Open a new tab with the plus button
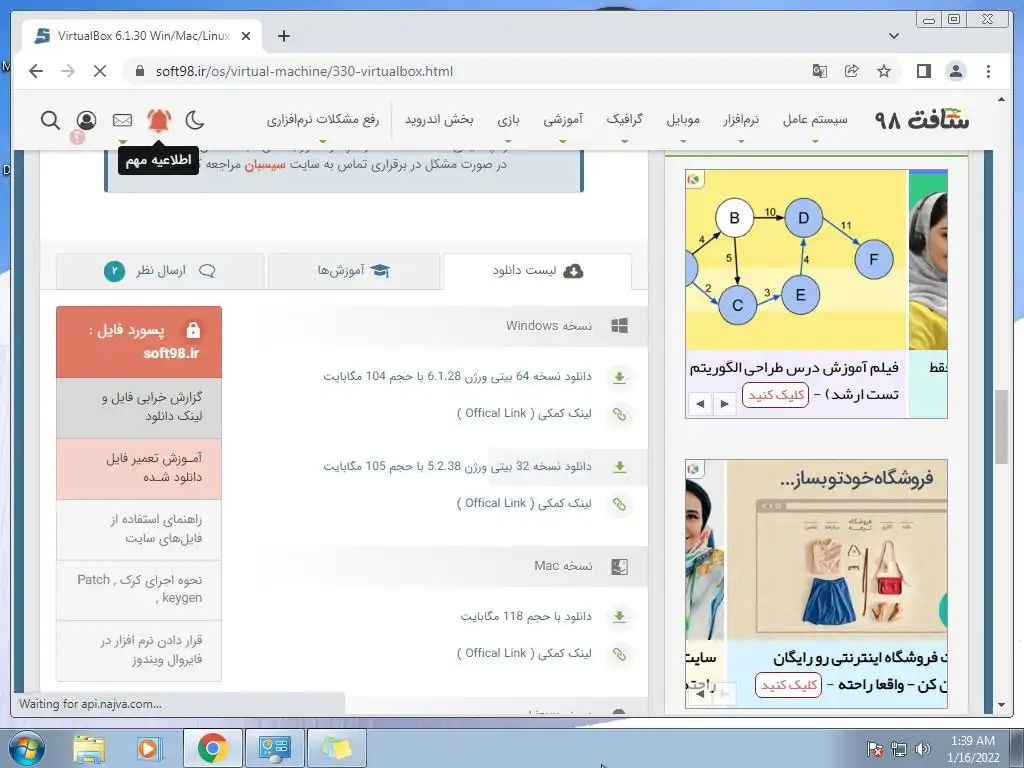This screenshot has width=1024, height=768. click(283, 36)
